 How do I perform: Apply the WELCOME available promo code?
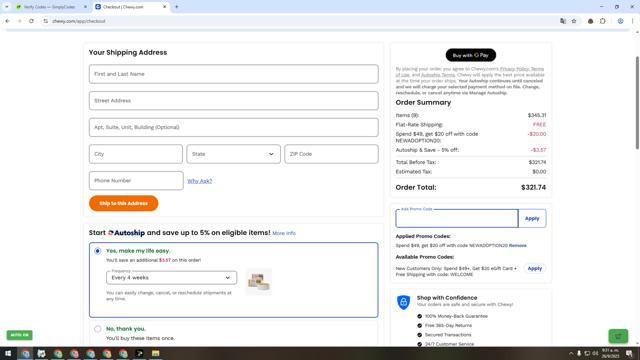535,269
